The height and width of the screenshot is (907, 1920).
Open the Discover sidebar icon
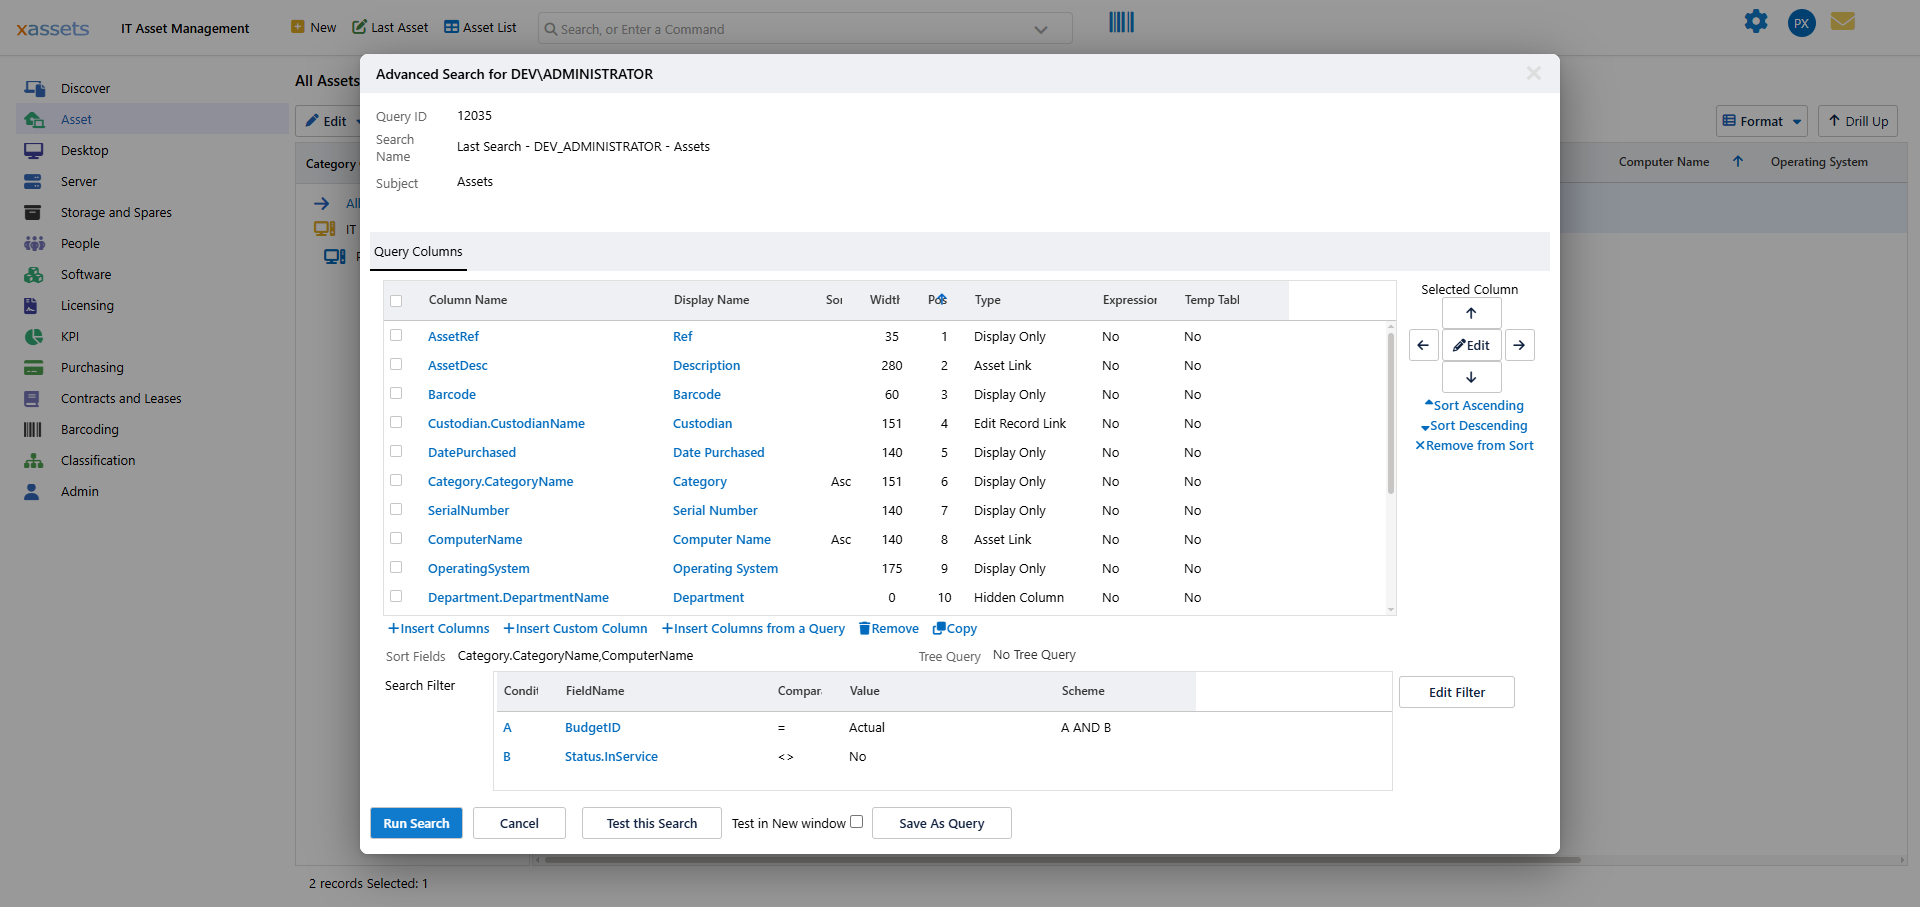tap(34, 88)
